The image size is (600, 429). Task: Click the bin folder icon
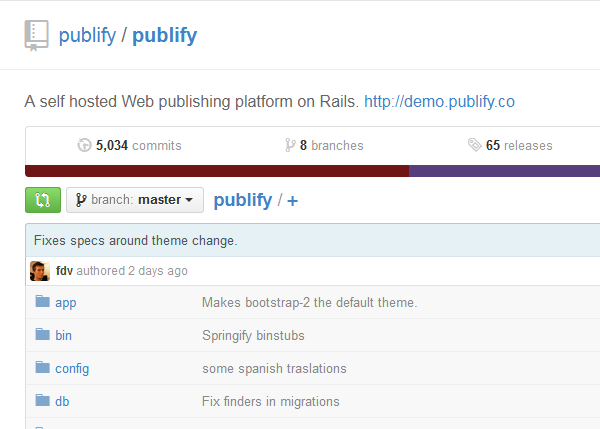[x=42, y=335]
